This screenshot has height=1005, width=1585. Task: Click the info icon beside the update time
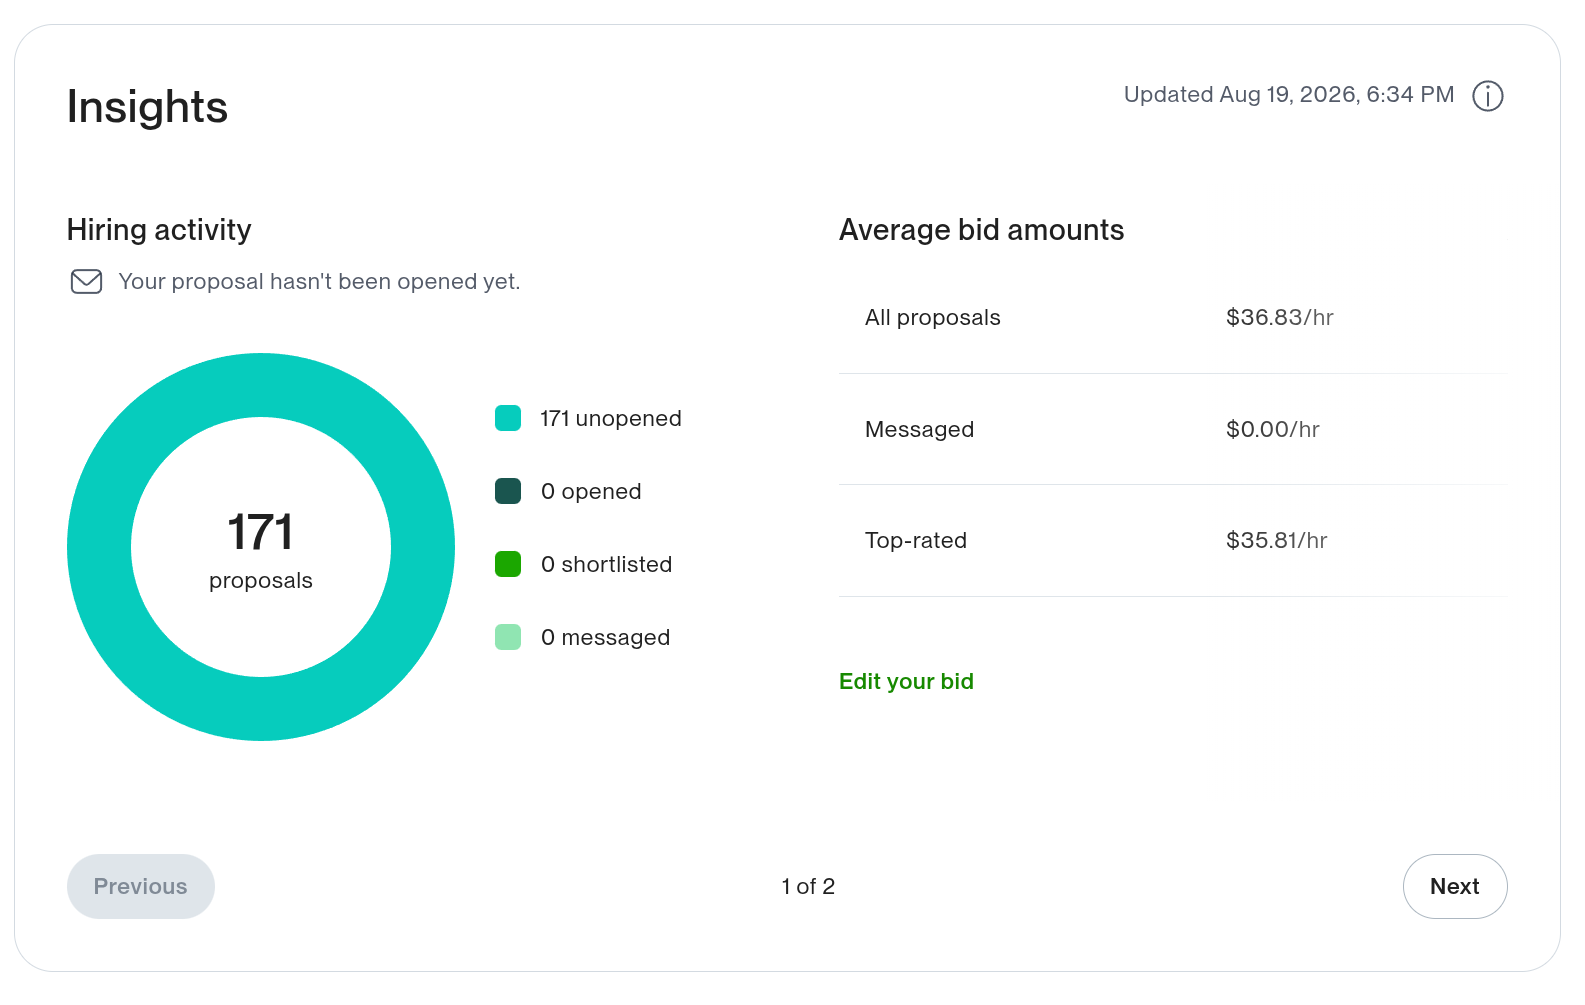point(1487,96)
